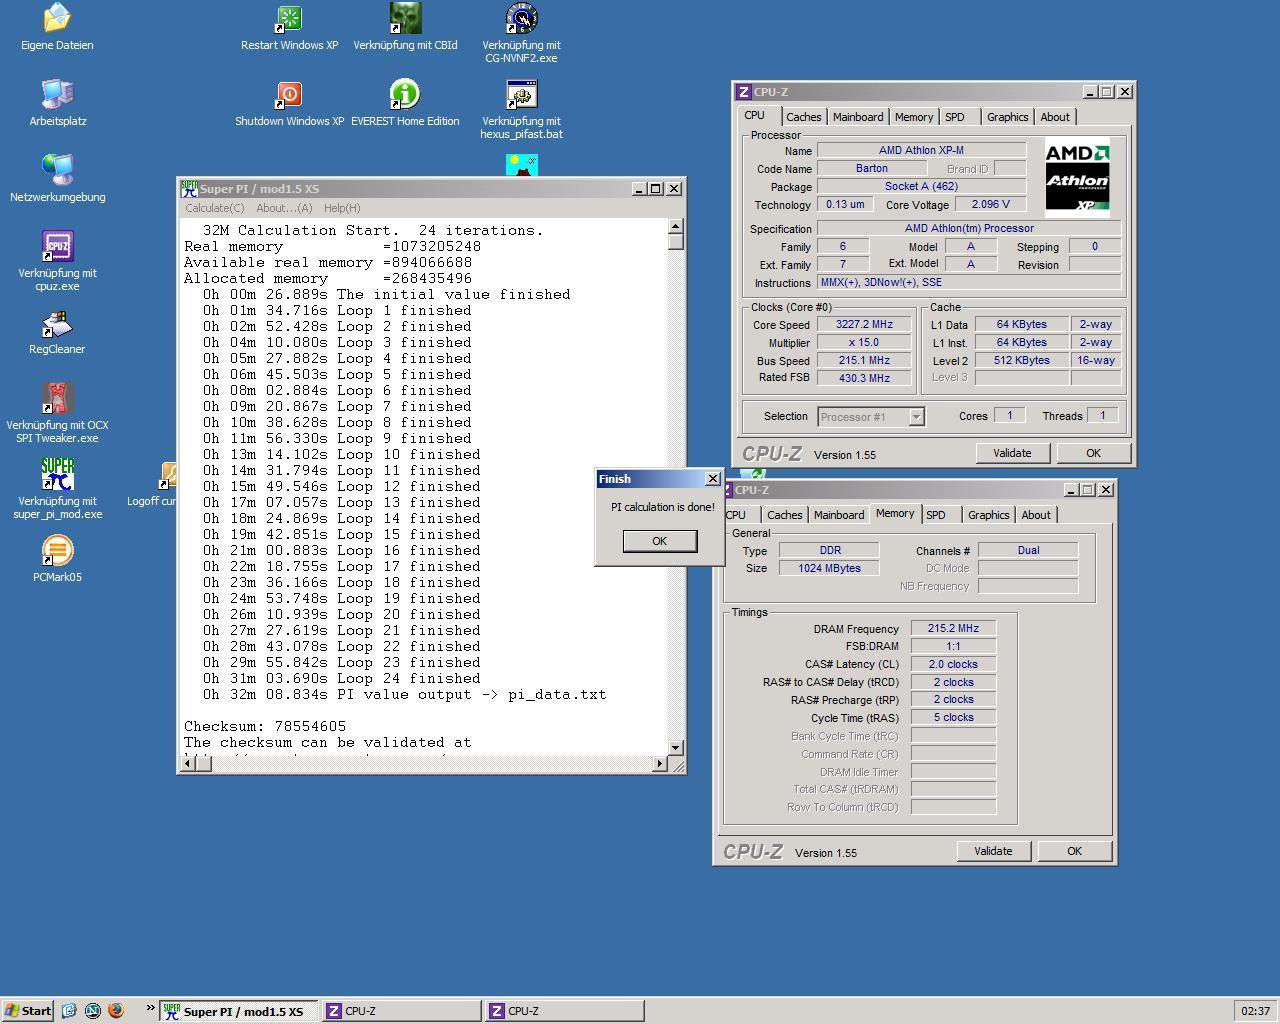Switch to Memory tab in top CPU-Z window

point(914,117)
